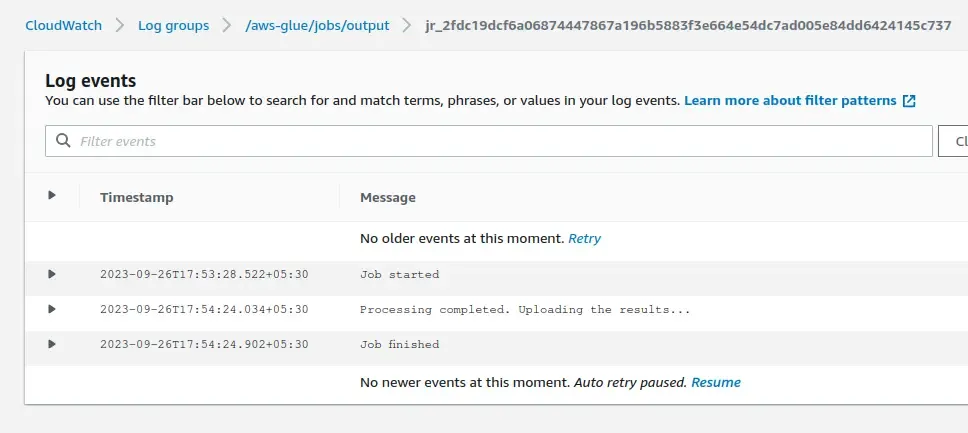The image size is (968, 433).
Task: Retry loading older events
Action: click(585, 239)
